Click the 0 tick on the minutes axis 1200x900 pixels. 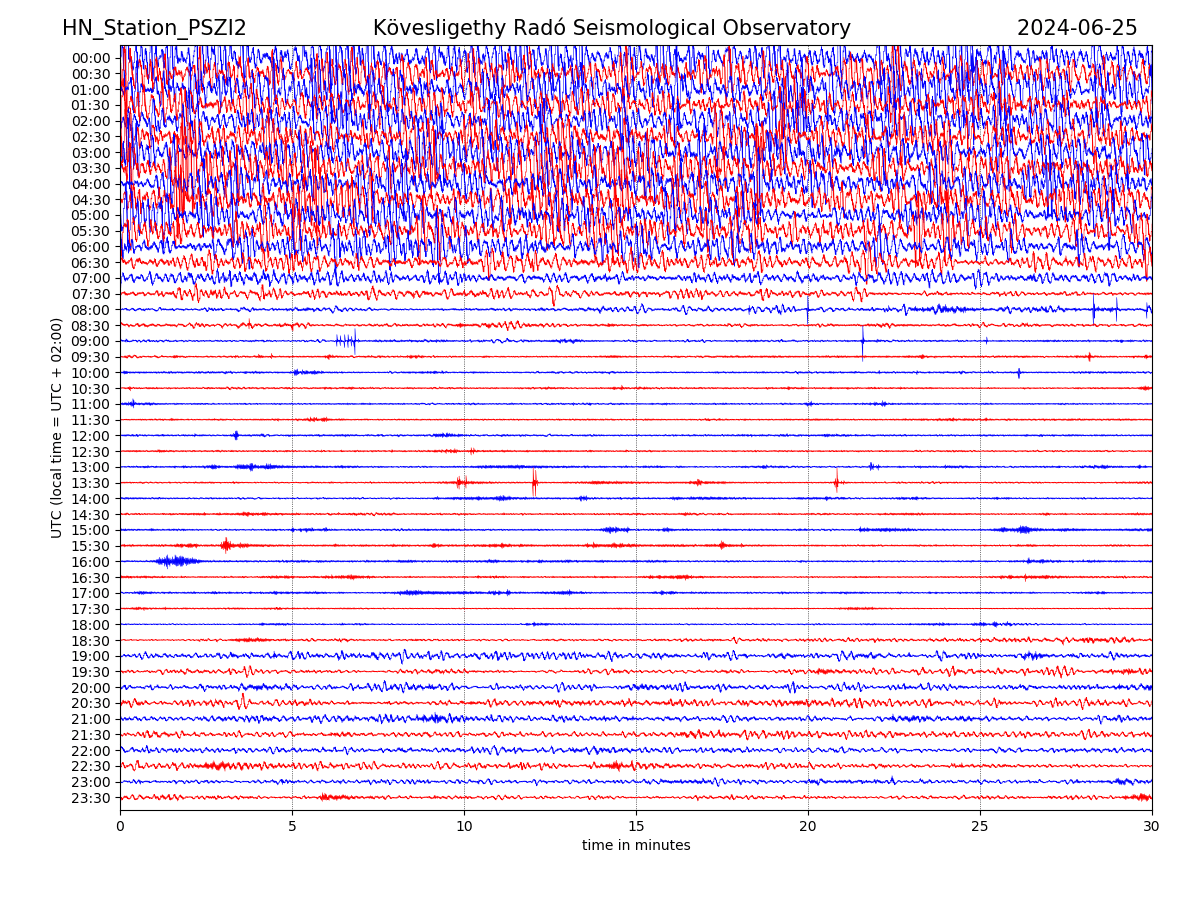point(120,827)
